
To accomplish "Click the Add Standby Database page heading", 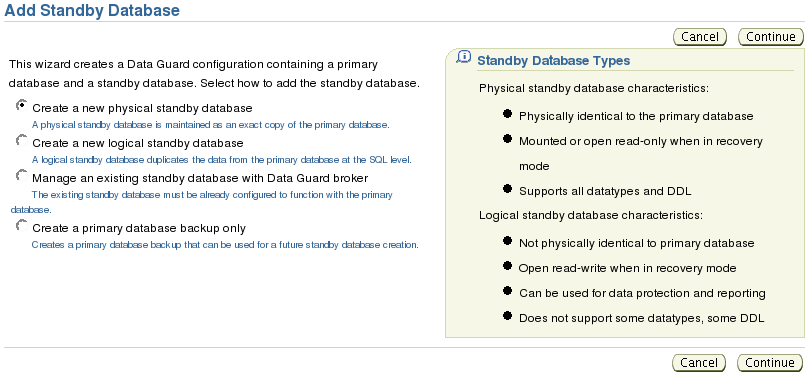I will coord(92,10).
